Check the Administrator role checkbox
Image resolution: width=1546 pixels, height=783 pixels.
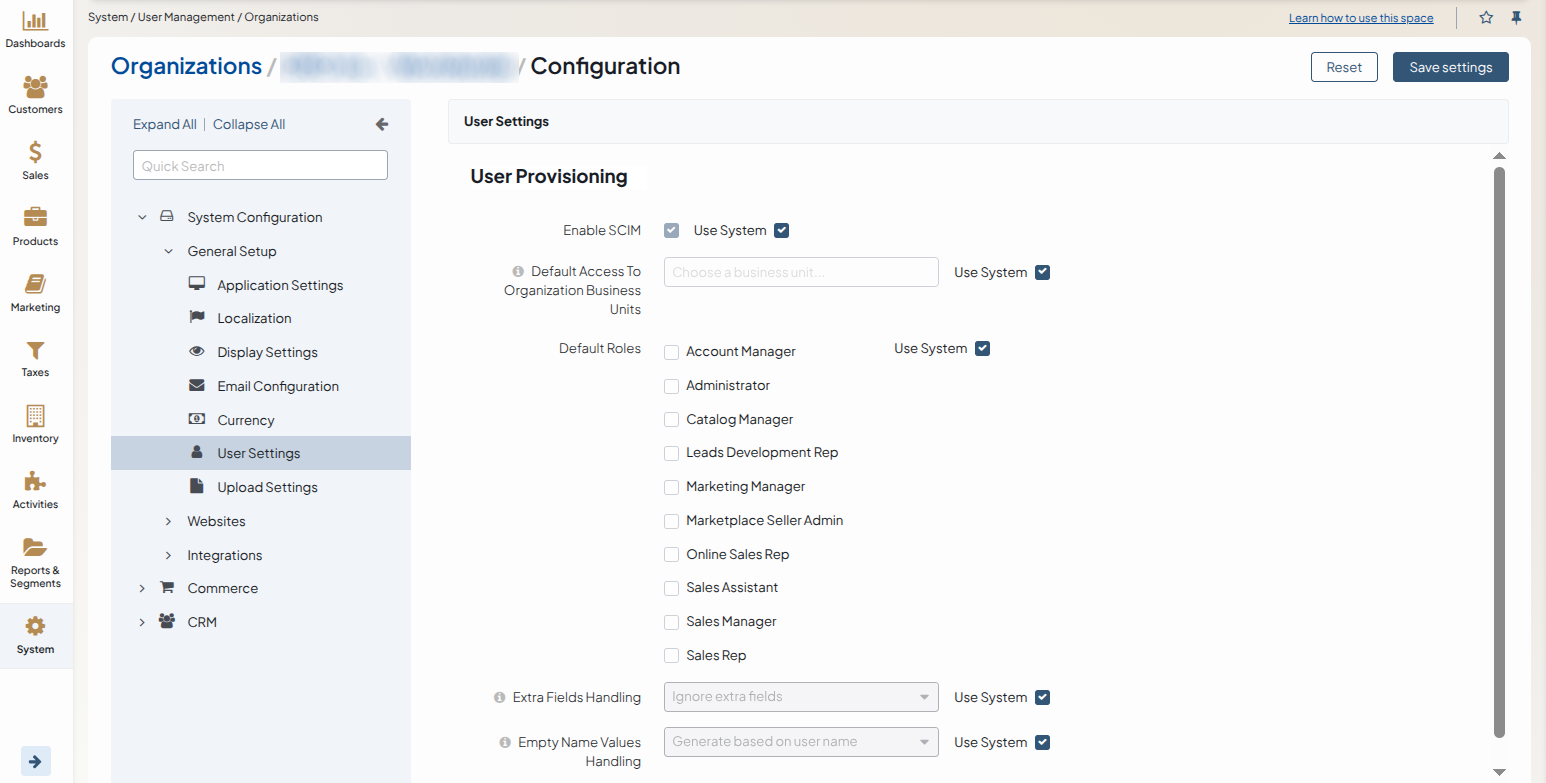(672, 386)
